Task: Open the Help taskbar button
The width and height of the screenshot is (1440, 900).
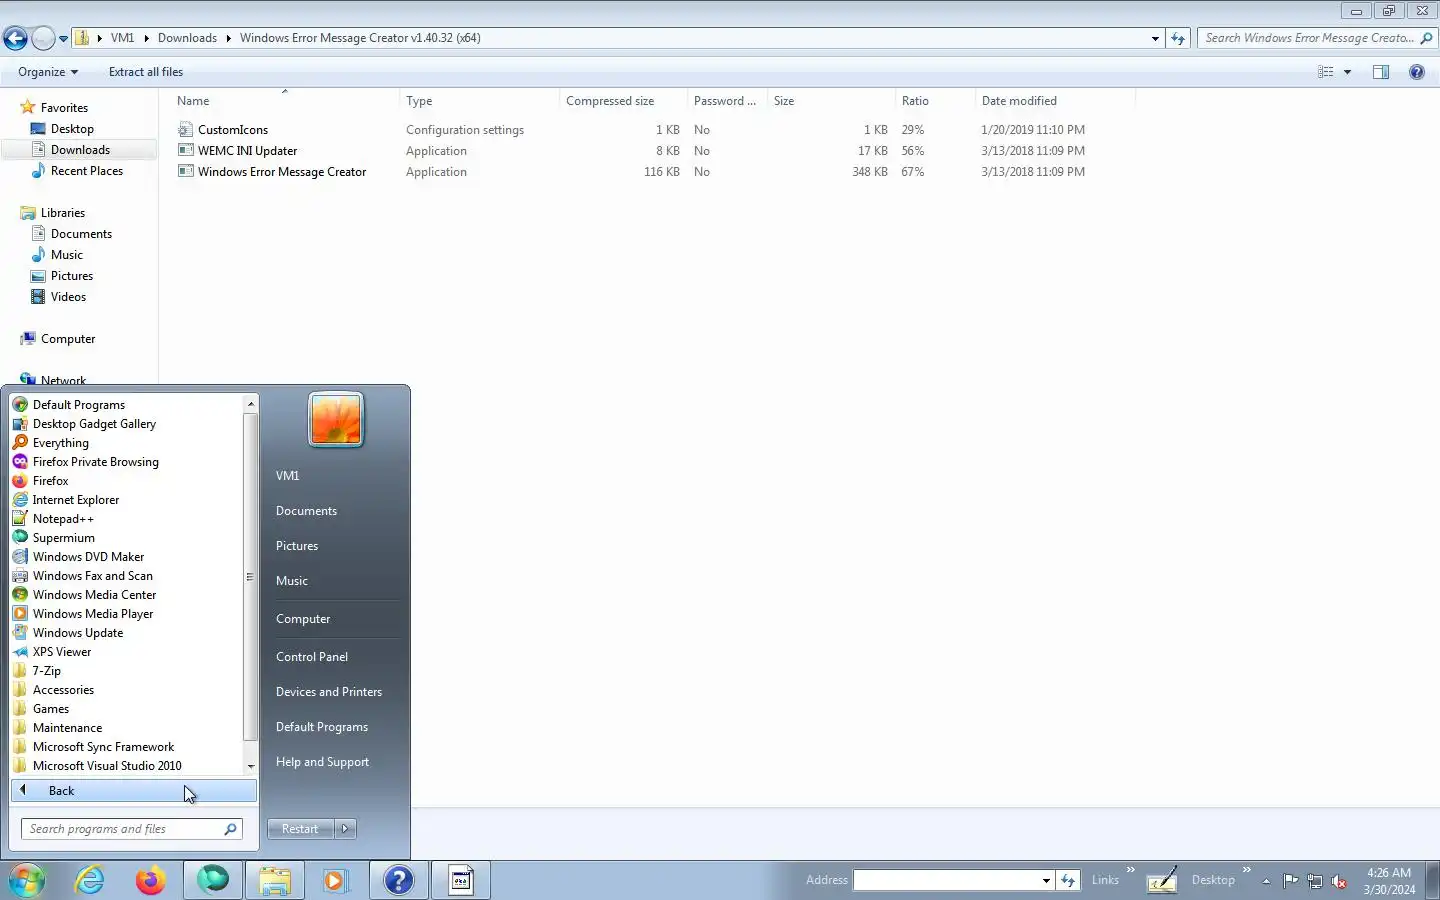Action: coord(398,880)
